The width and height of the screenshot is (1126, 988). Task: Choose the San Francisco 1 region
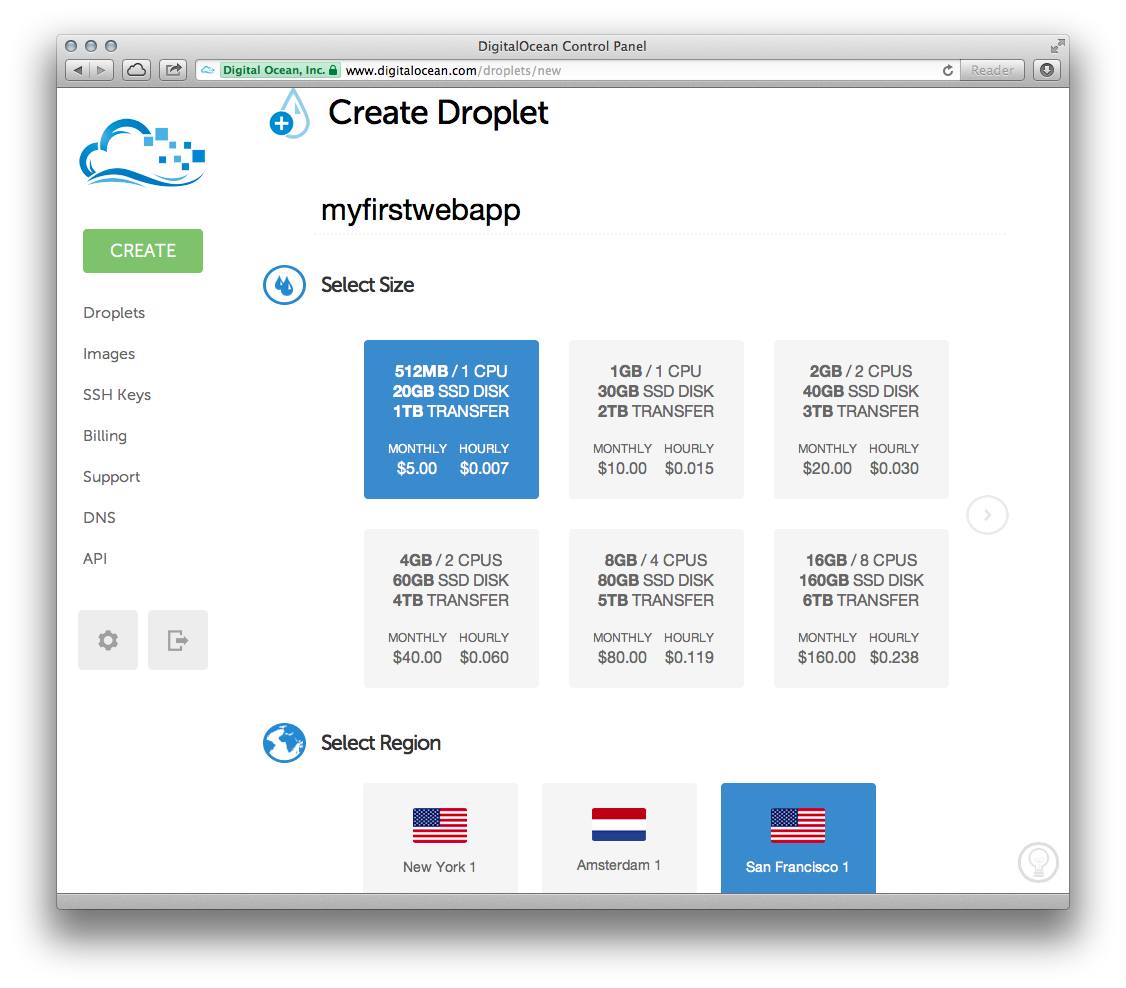(798, 838)
